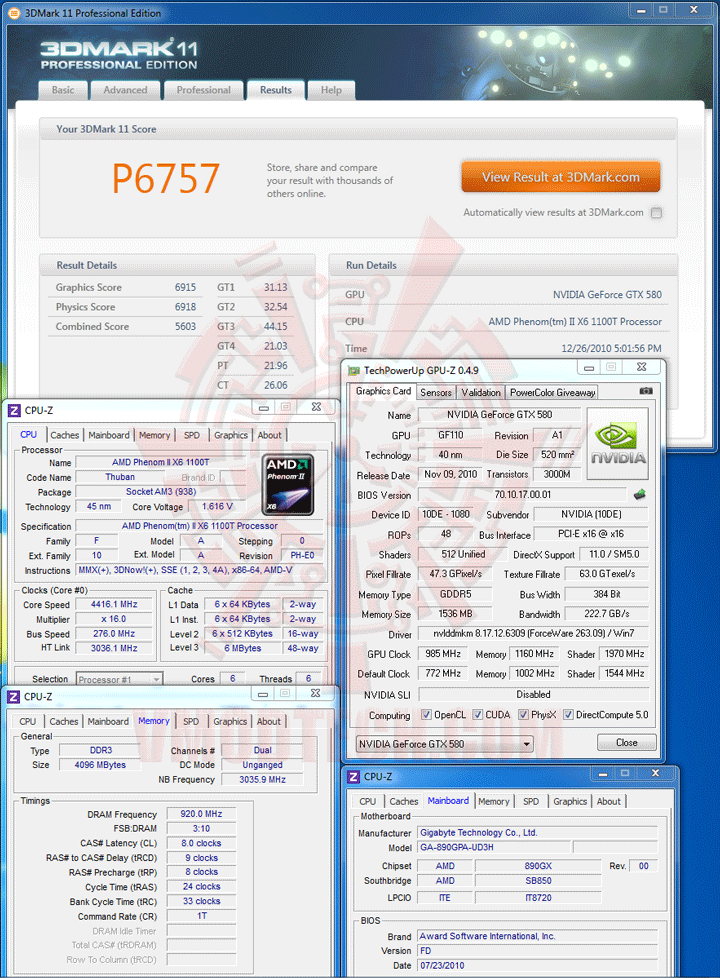This screenshot has height=978, width=720.
Task: Click the CPU-Z icon in the Mainboard window title bar
Action: [353, 777]
